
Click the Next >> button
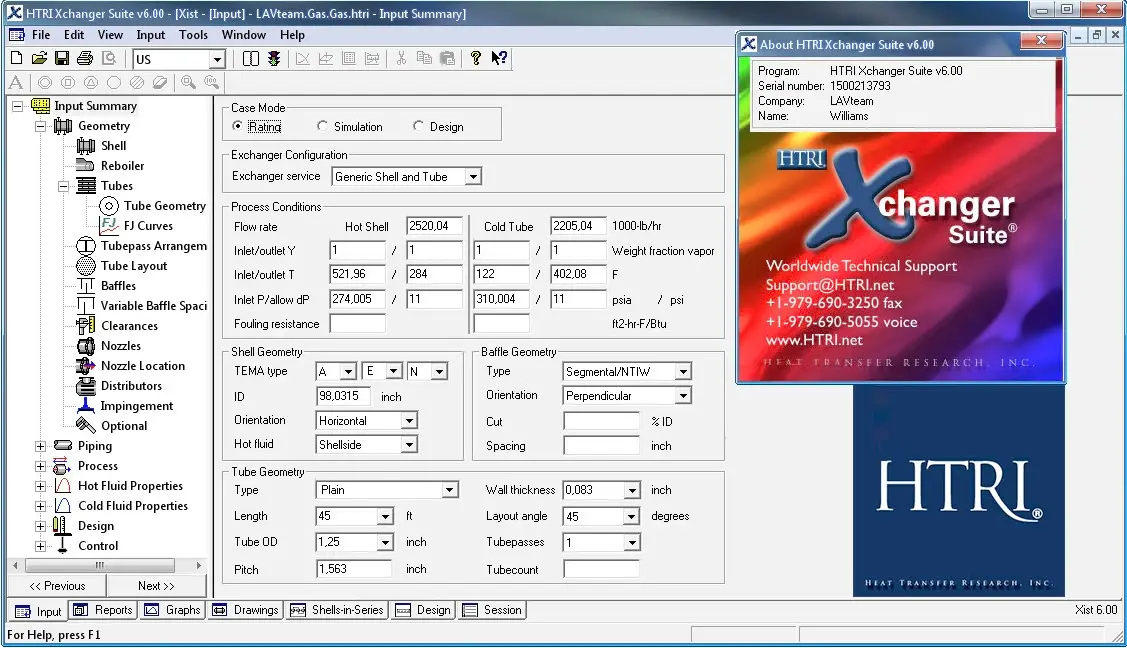coord(156,586)
